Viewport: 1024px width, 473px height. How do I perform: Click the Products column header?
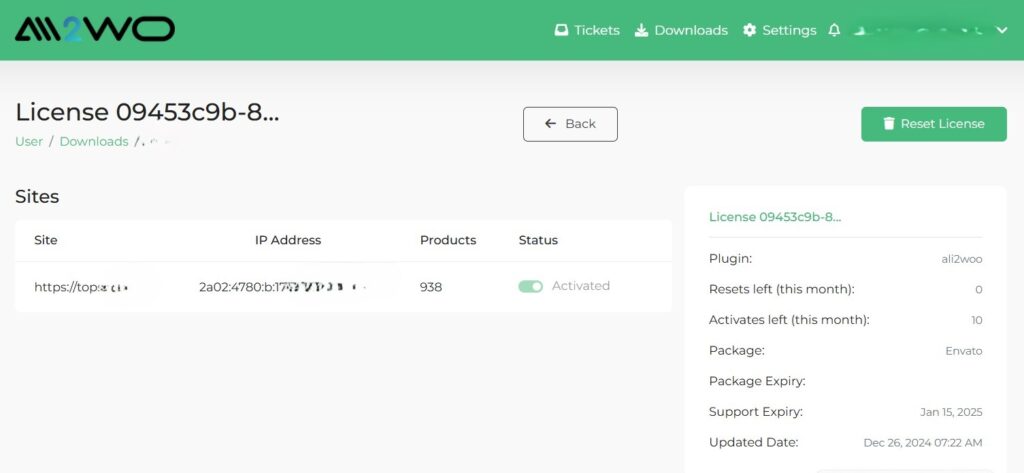(448, 240)
